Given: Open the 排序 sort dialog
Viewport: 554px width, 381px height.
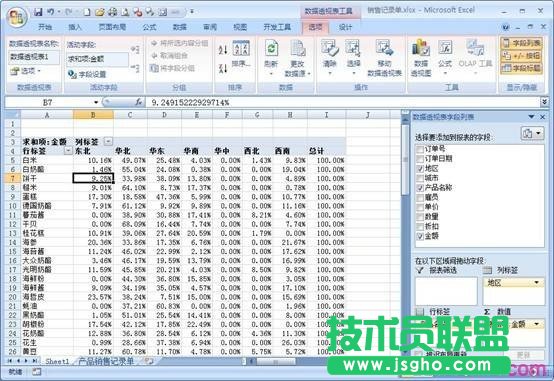Looking at the screenshot, I should pyautogui.click(x=241, y=53).
